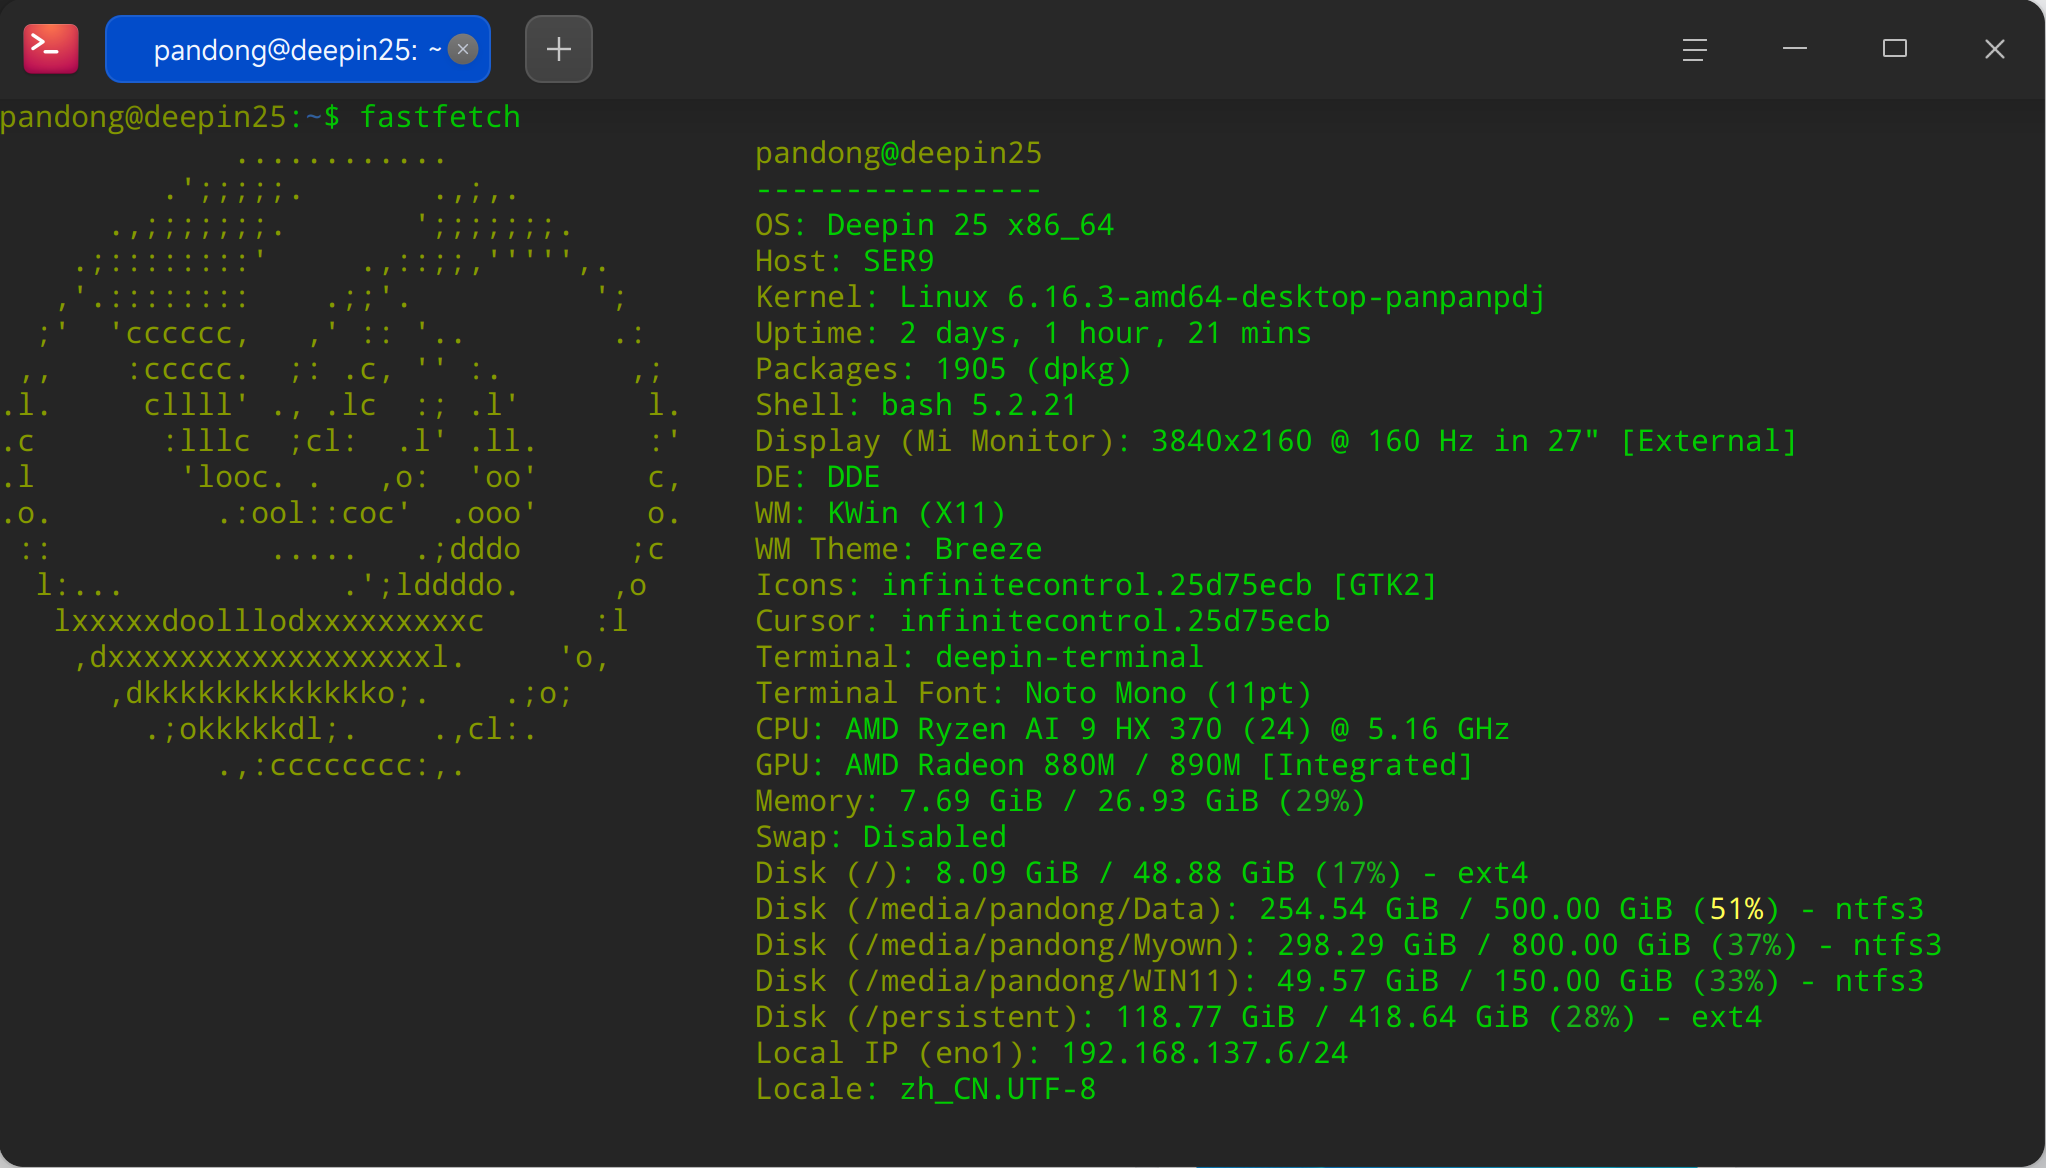This screenshot has width=2046, height=1168.
Task: Click the shell prompt pandong@deepin25:~$
Action: pyautogui.click(x=170, y=117)
